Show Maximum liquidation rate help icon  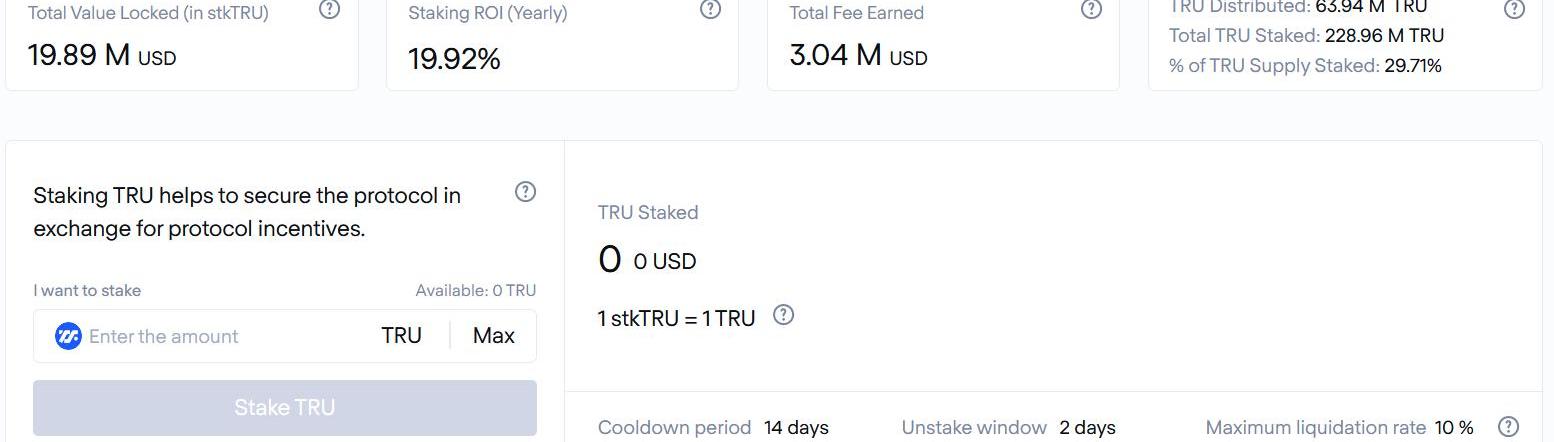point(1509,427)
